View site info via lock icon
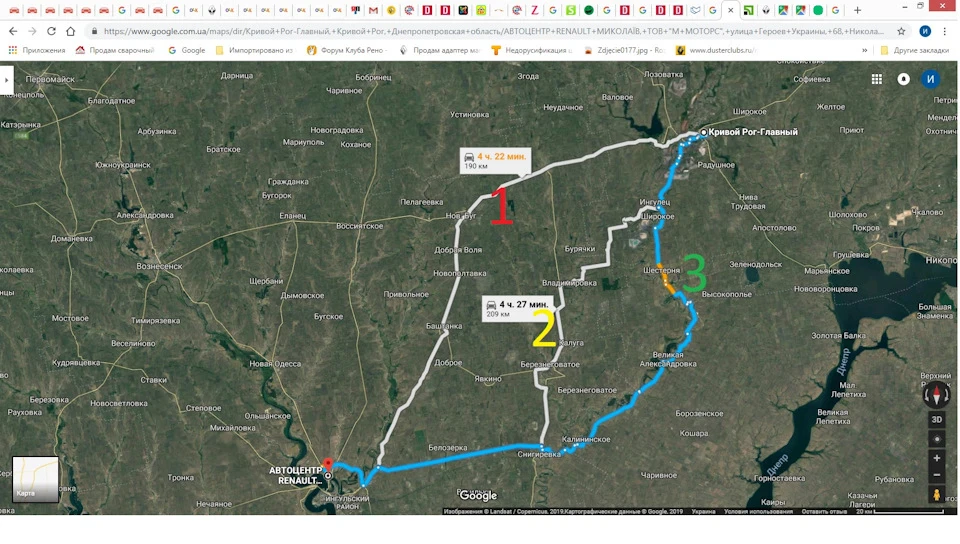Viewport: 960px width, 544px height. (94, 31)
